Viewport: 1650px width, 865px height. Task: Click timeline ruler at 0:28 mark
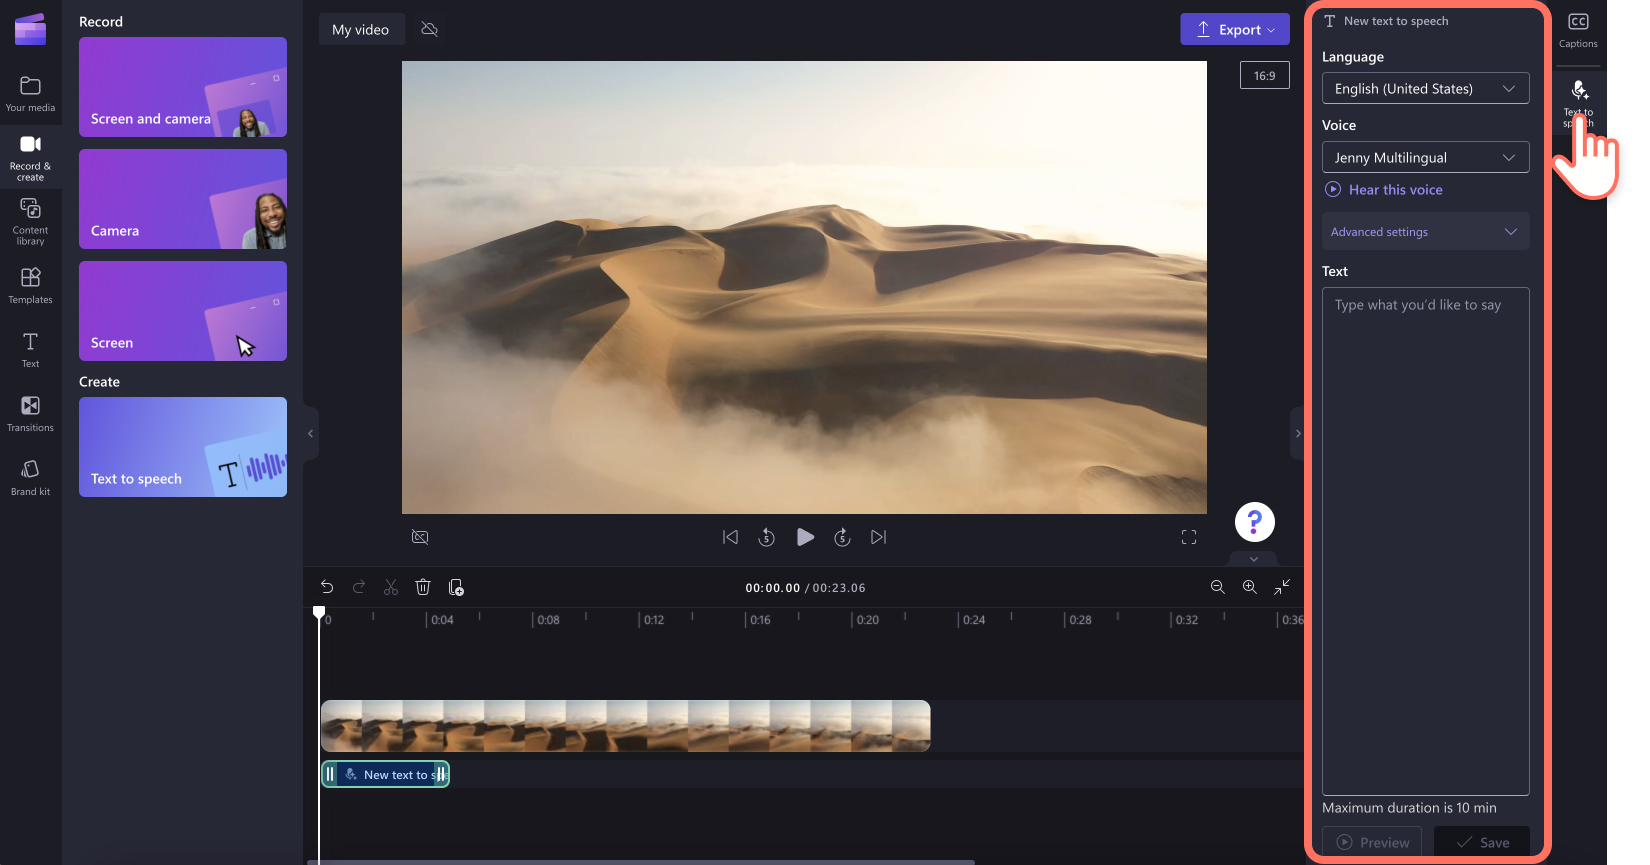pos(1080,620)
